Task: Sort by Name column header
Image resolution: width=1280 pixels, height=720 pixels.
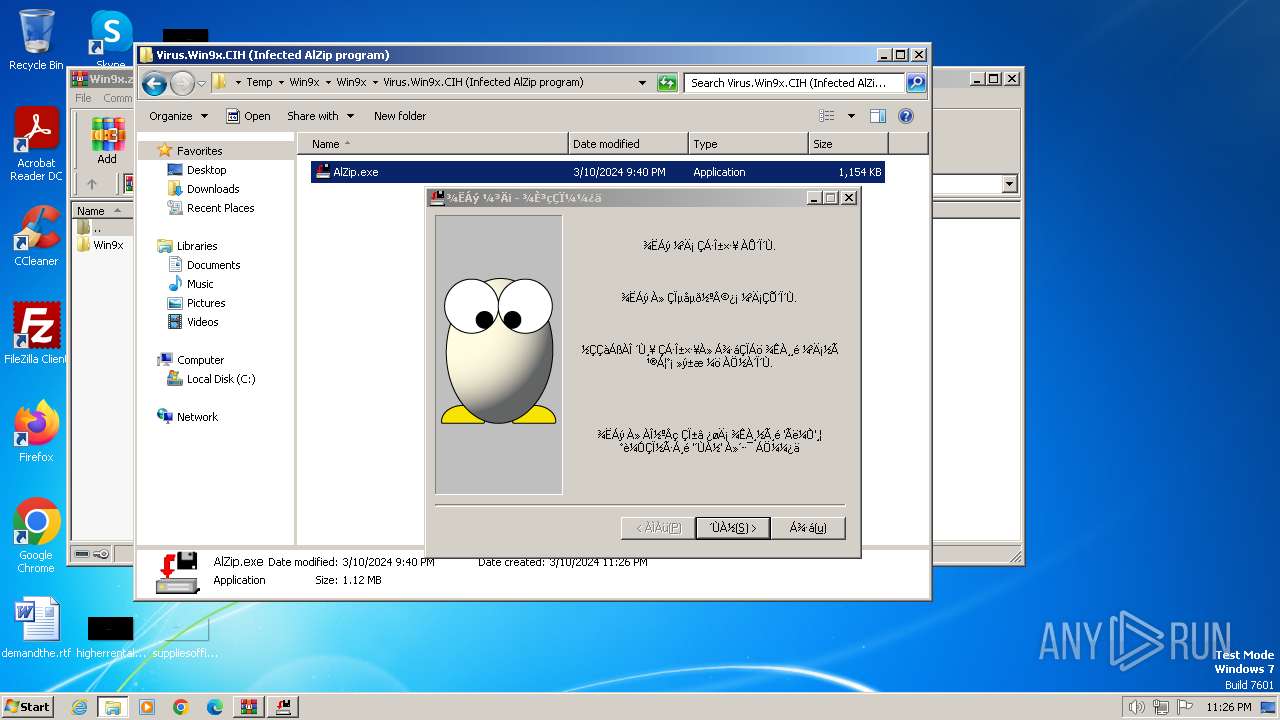Action: click(432, 144)
